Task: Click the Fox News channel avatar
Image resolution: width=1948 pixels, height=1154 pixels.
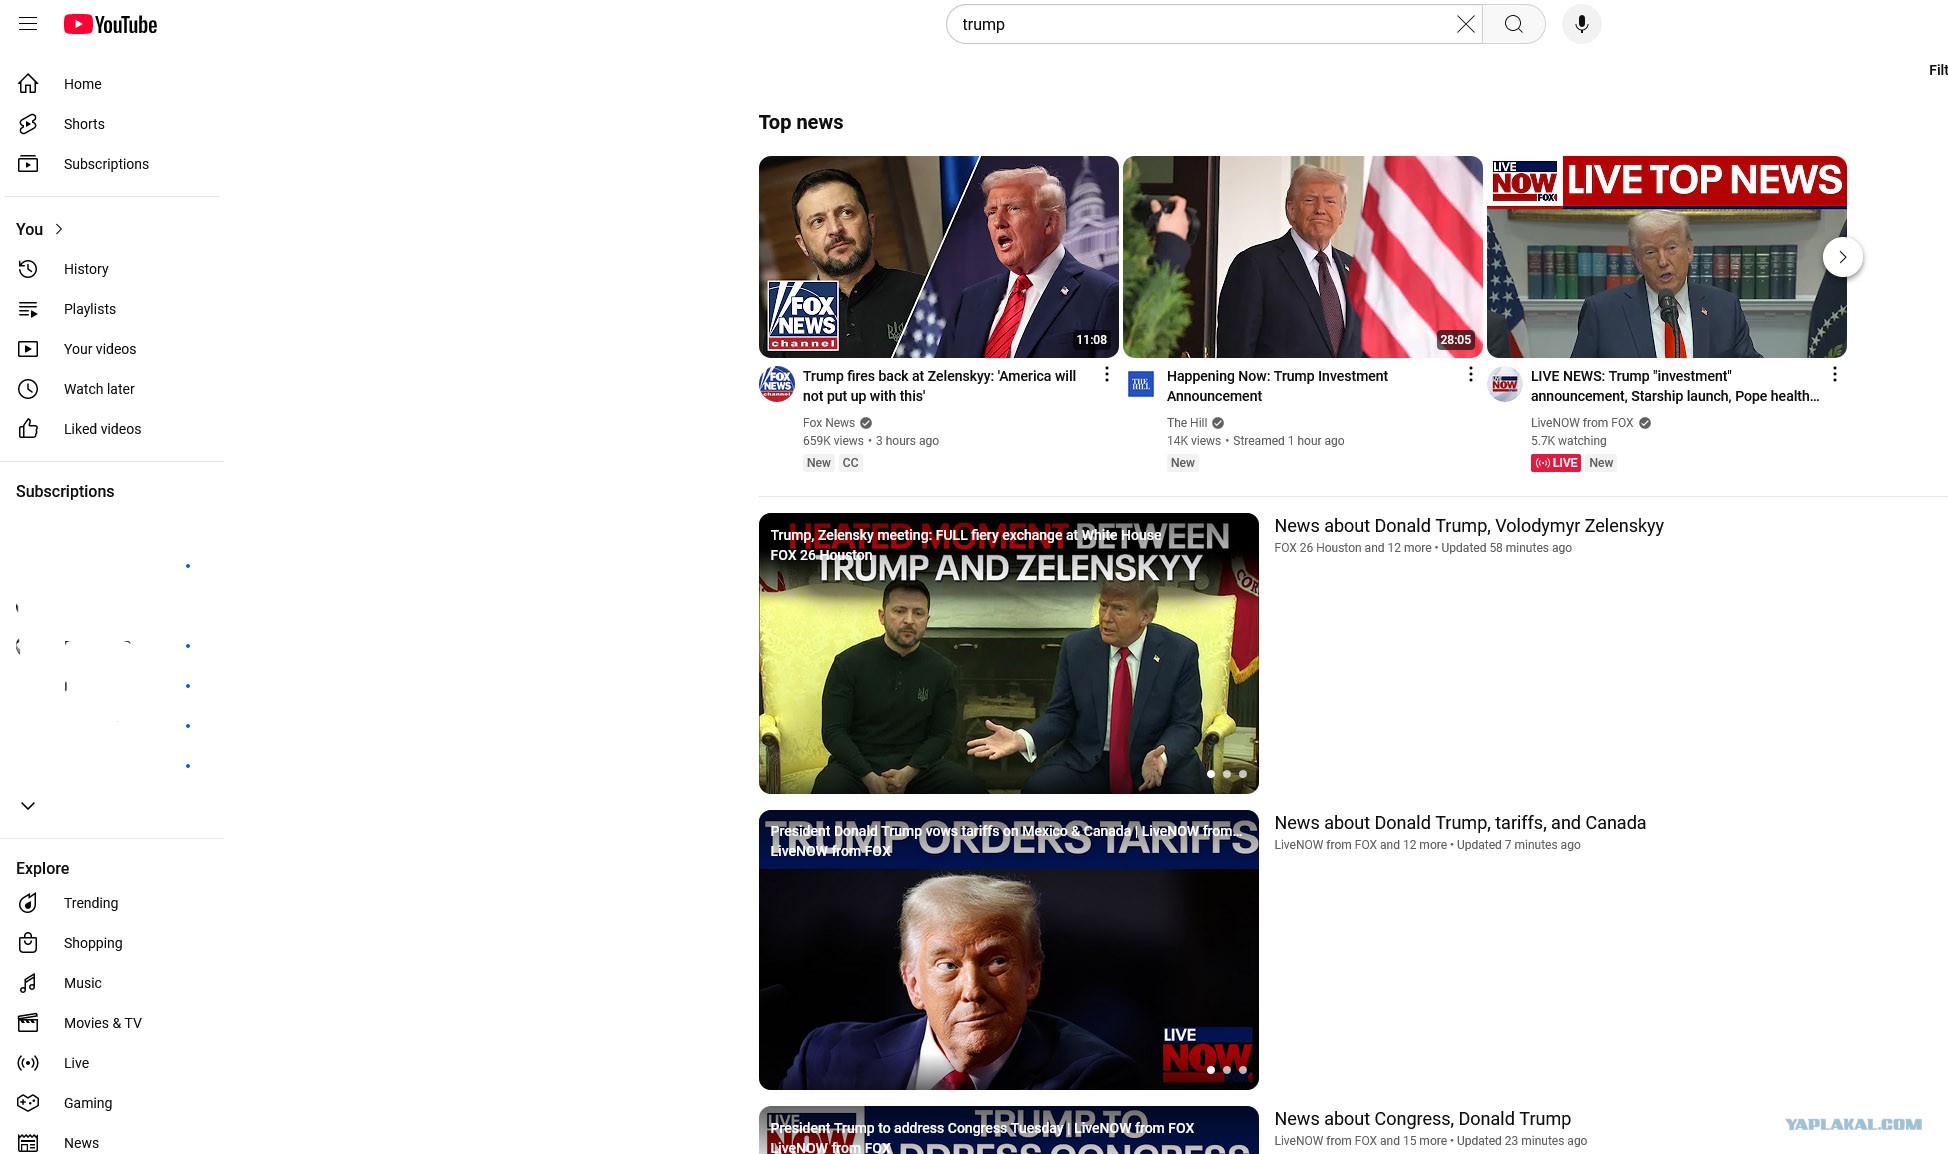Action: (777, 384)
